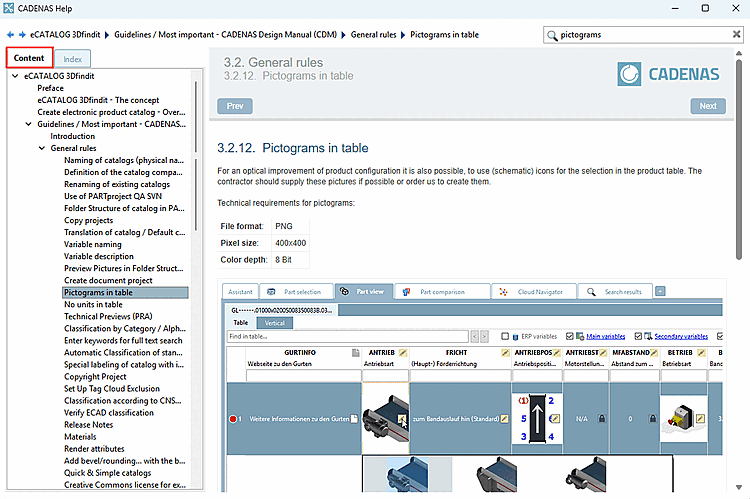Open the Content tab
This screenshot has height=499, width=750.
(29, 58)
